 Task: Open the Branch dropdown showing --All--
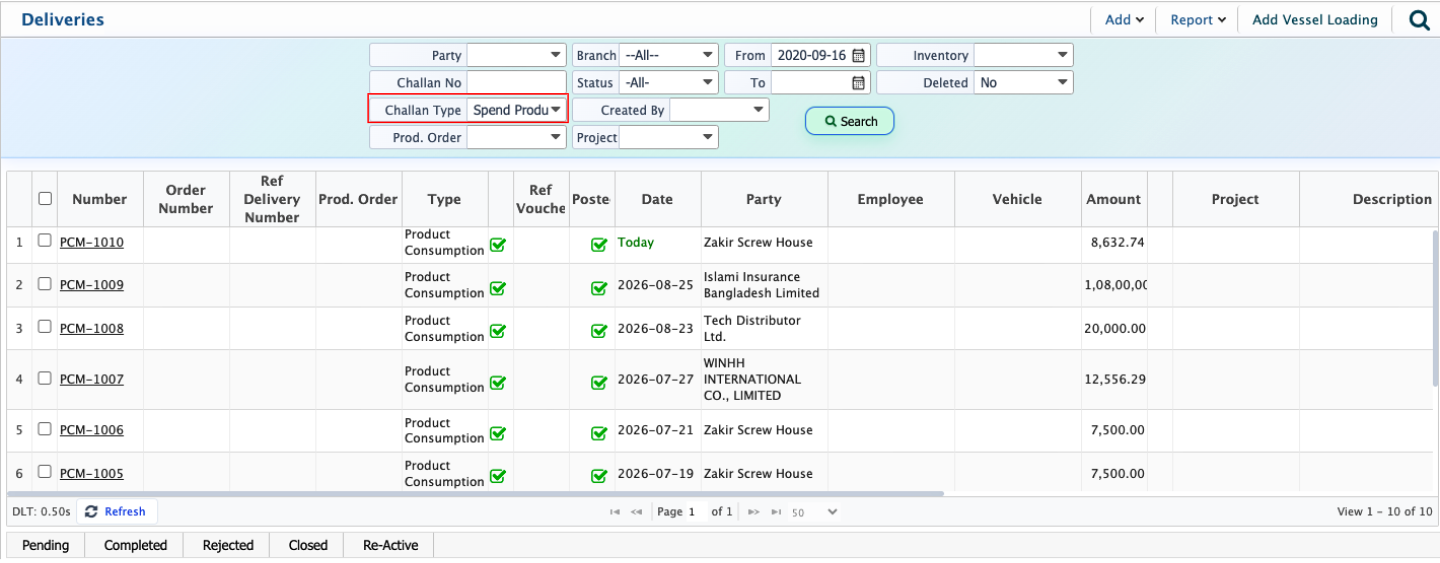click(x=668, y=56)
